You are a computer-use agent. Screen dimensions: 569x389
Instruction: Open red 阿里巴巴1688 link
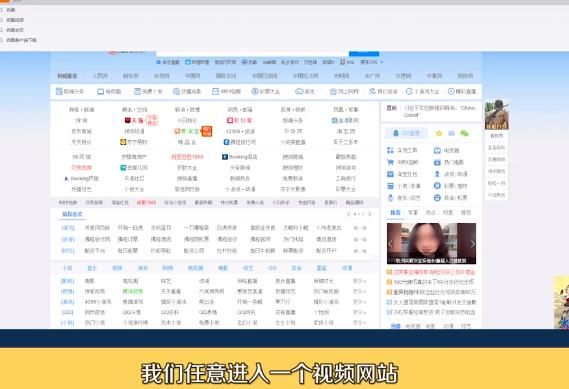tap(187, 157)
